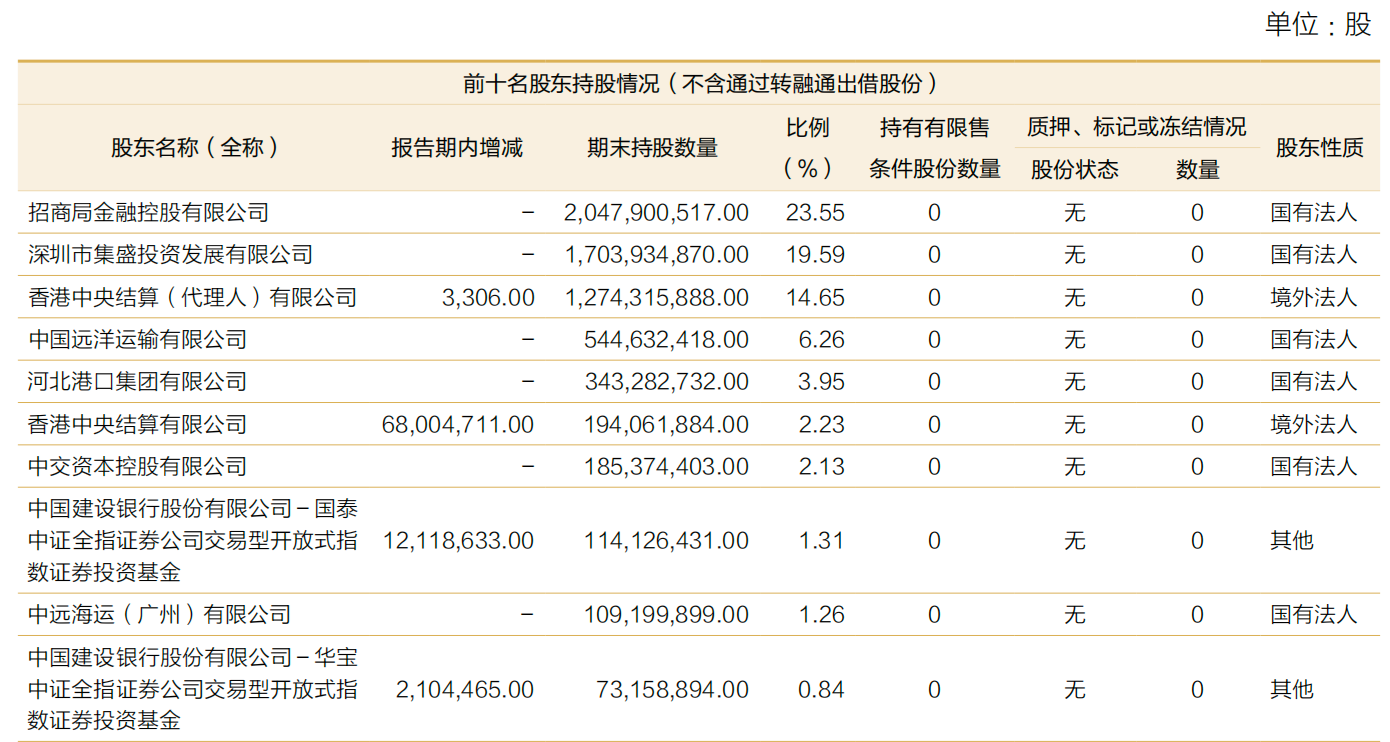Click the '股东性质' column header
This screenshot has height=742, width=1390.
pos(1319,148)
